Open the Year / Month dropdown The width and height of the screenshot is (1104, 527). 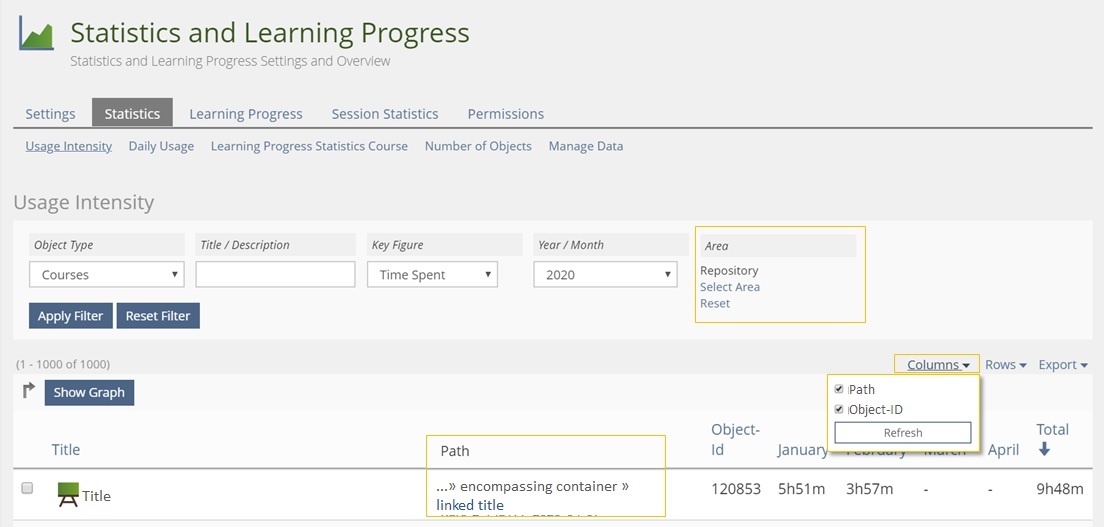coord(605,275)
